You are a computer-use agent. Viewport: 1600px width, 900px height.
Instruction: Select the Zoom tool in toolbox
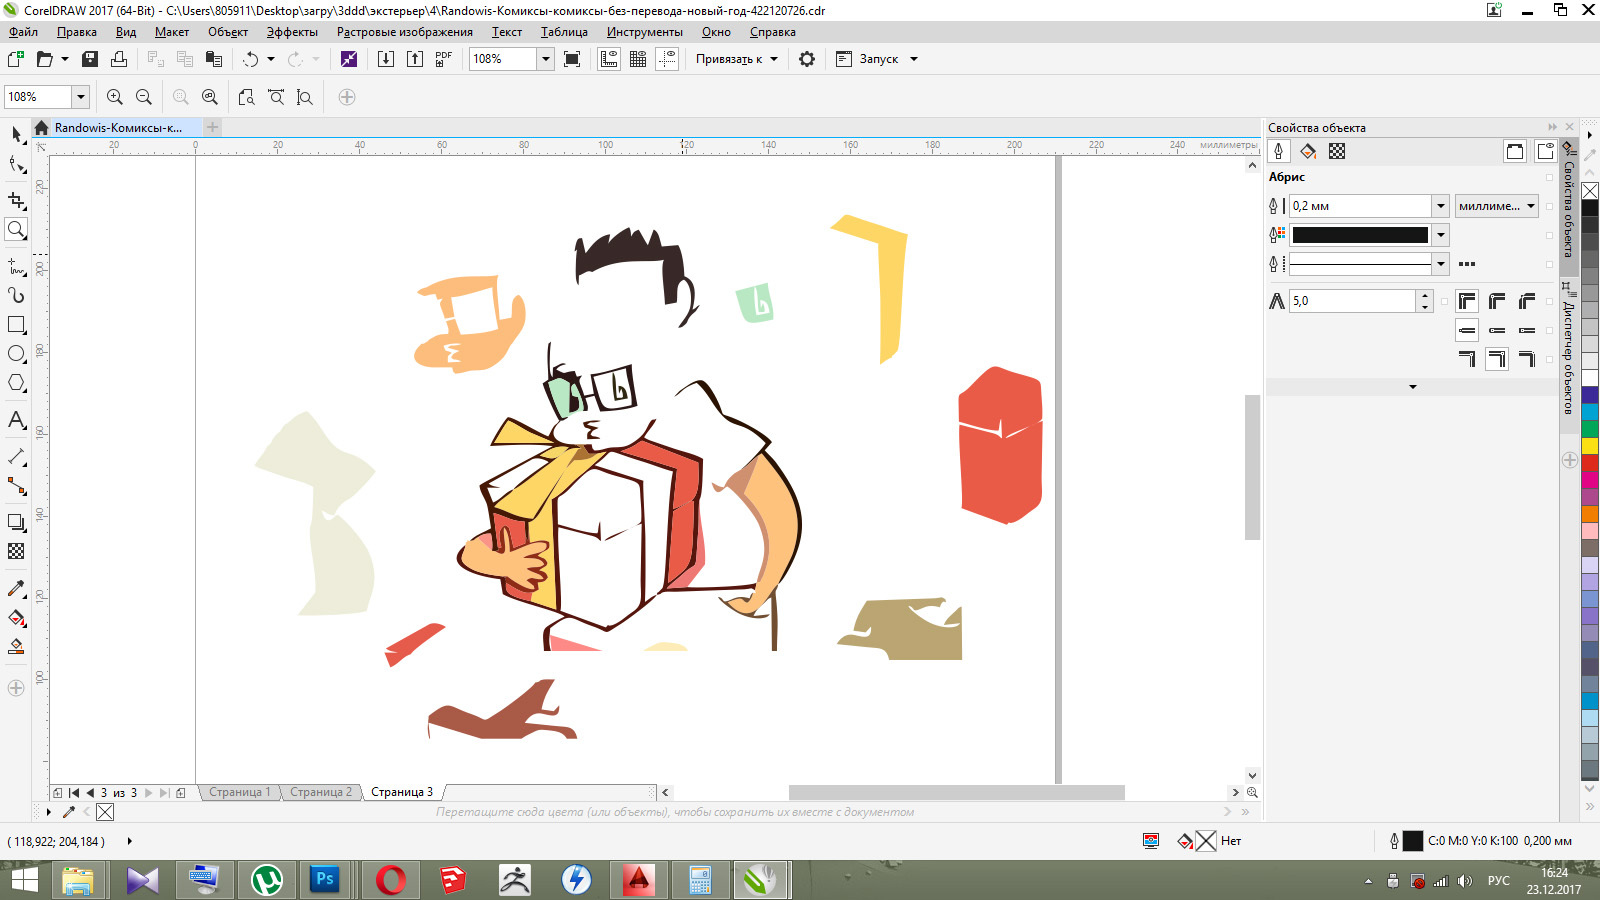click(x=16, y=229)
